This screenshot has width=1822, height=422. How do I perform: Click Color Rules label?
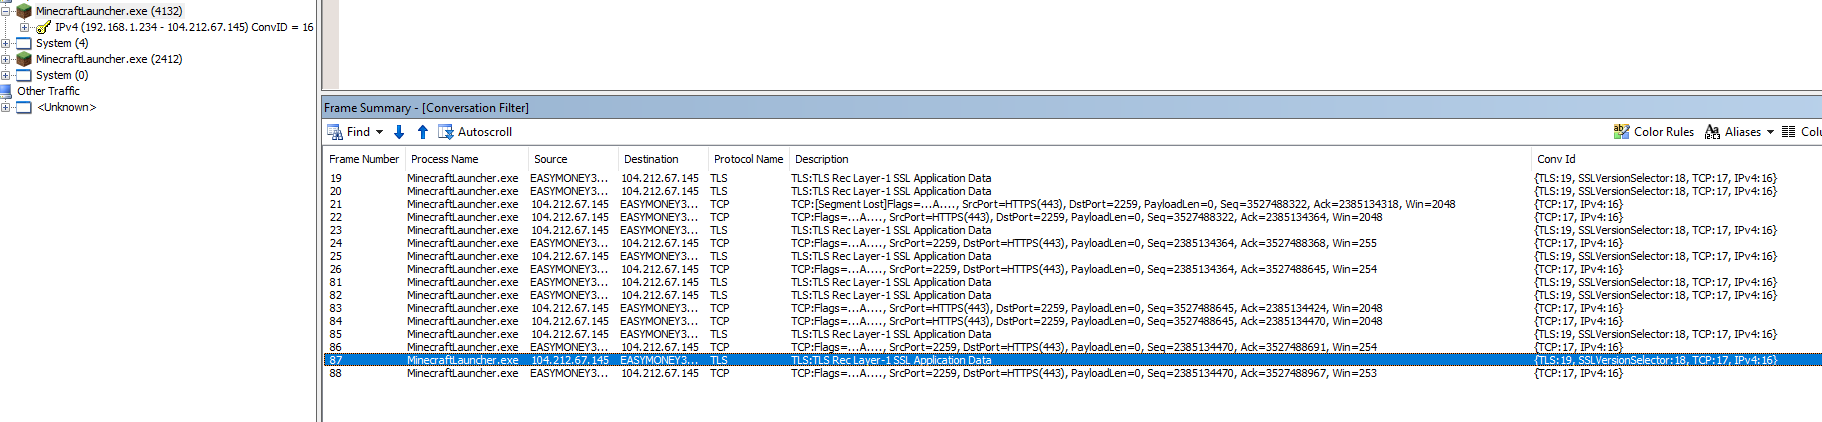click(1664, 132)
